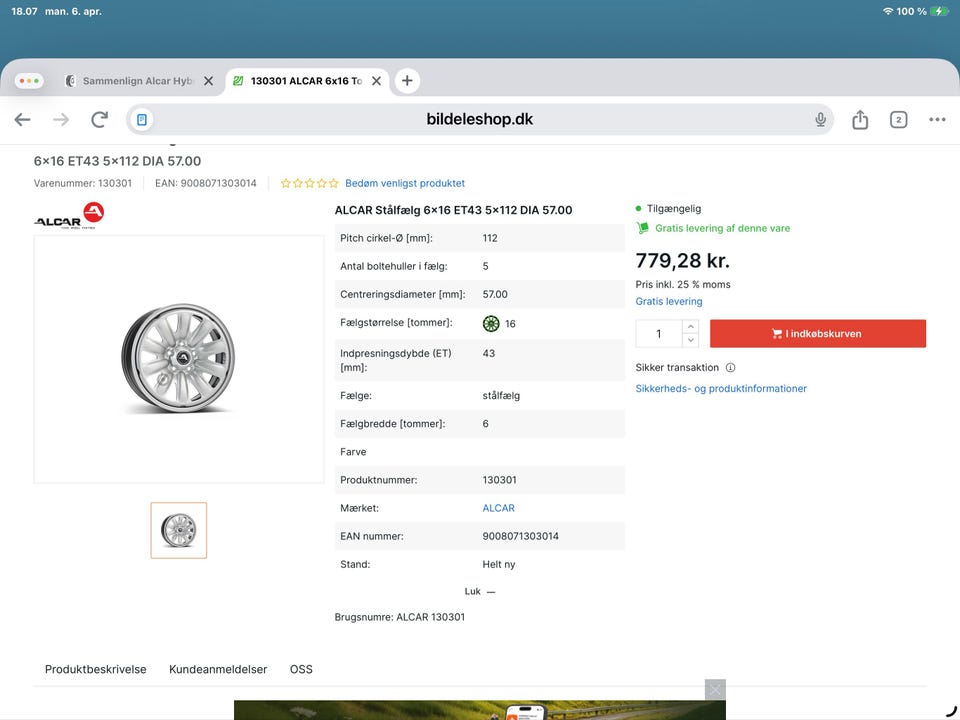This screenshot has height=720, width=960.
Task: Add item with I indkøbskurven button
Action: 817,334
